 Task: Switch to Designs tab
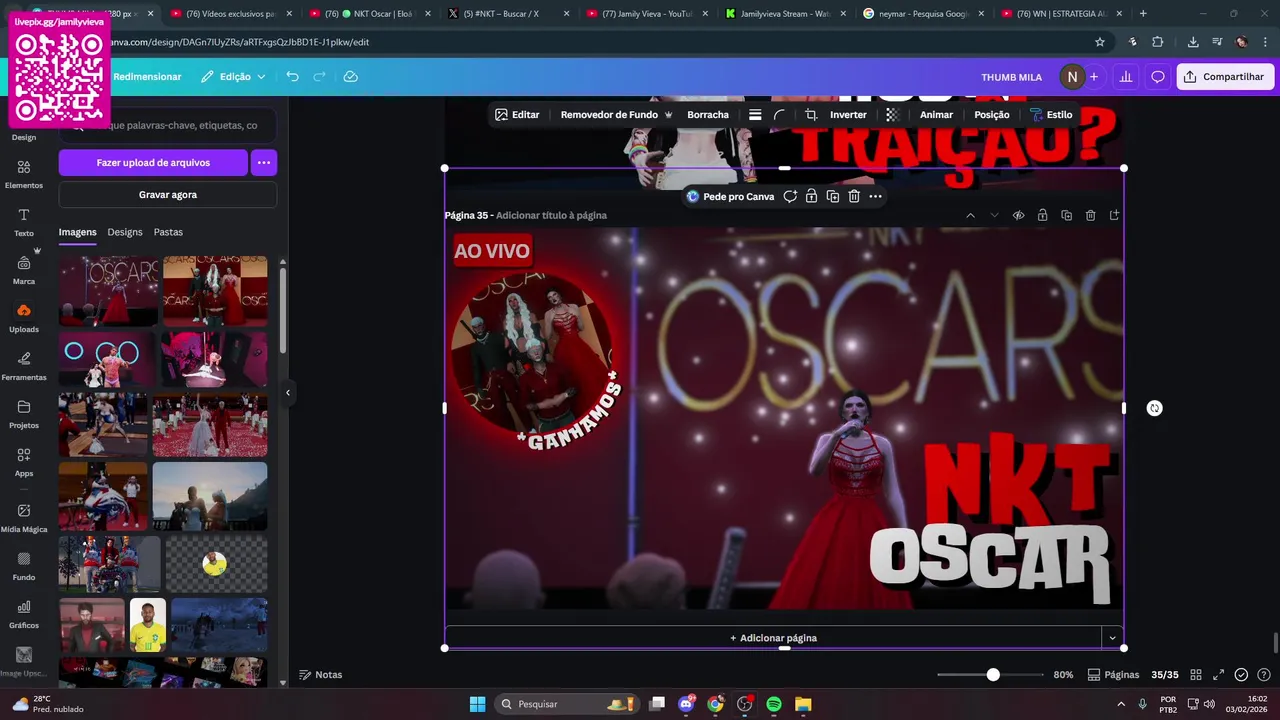(x=125, y=232)
